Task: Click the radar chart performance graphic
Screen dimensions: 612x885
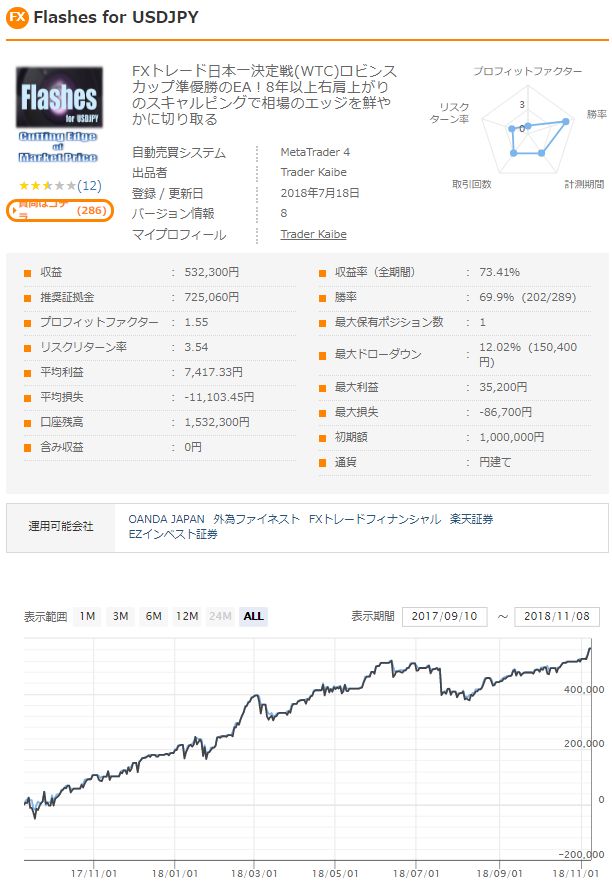Action: (x=525, y=128)
